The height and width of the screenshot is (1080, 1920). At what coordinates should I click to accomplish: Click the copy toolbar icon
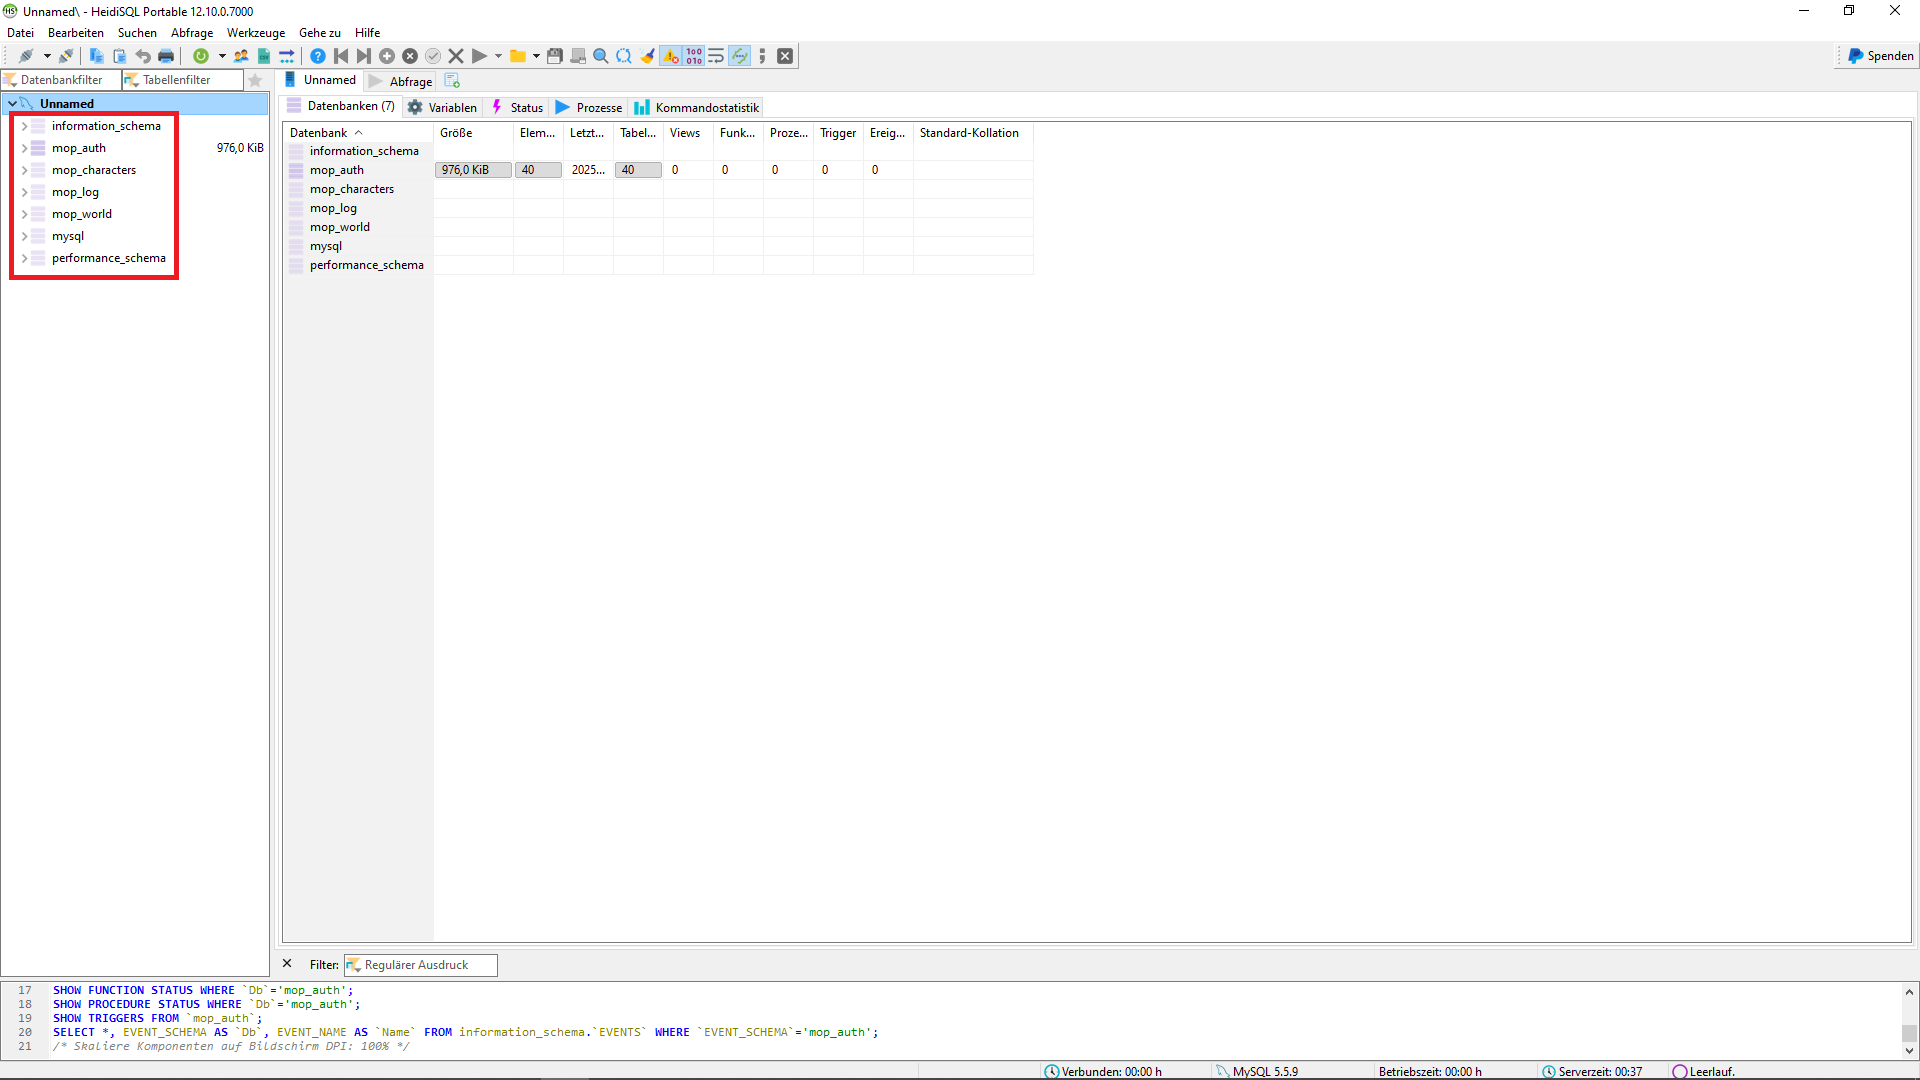pos(96,56)
